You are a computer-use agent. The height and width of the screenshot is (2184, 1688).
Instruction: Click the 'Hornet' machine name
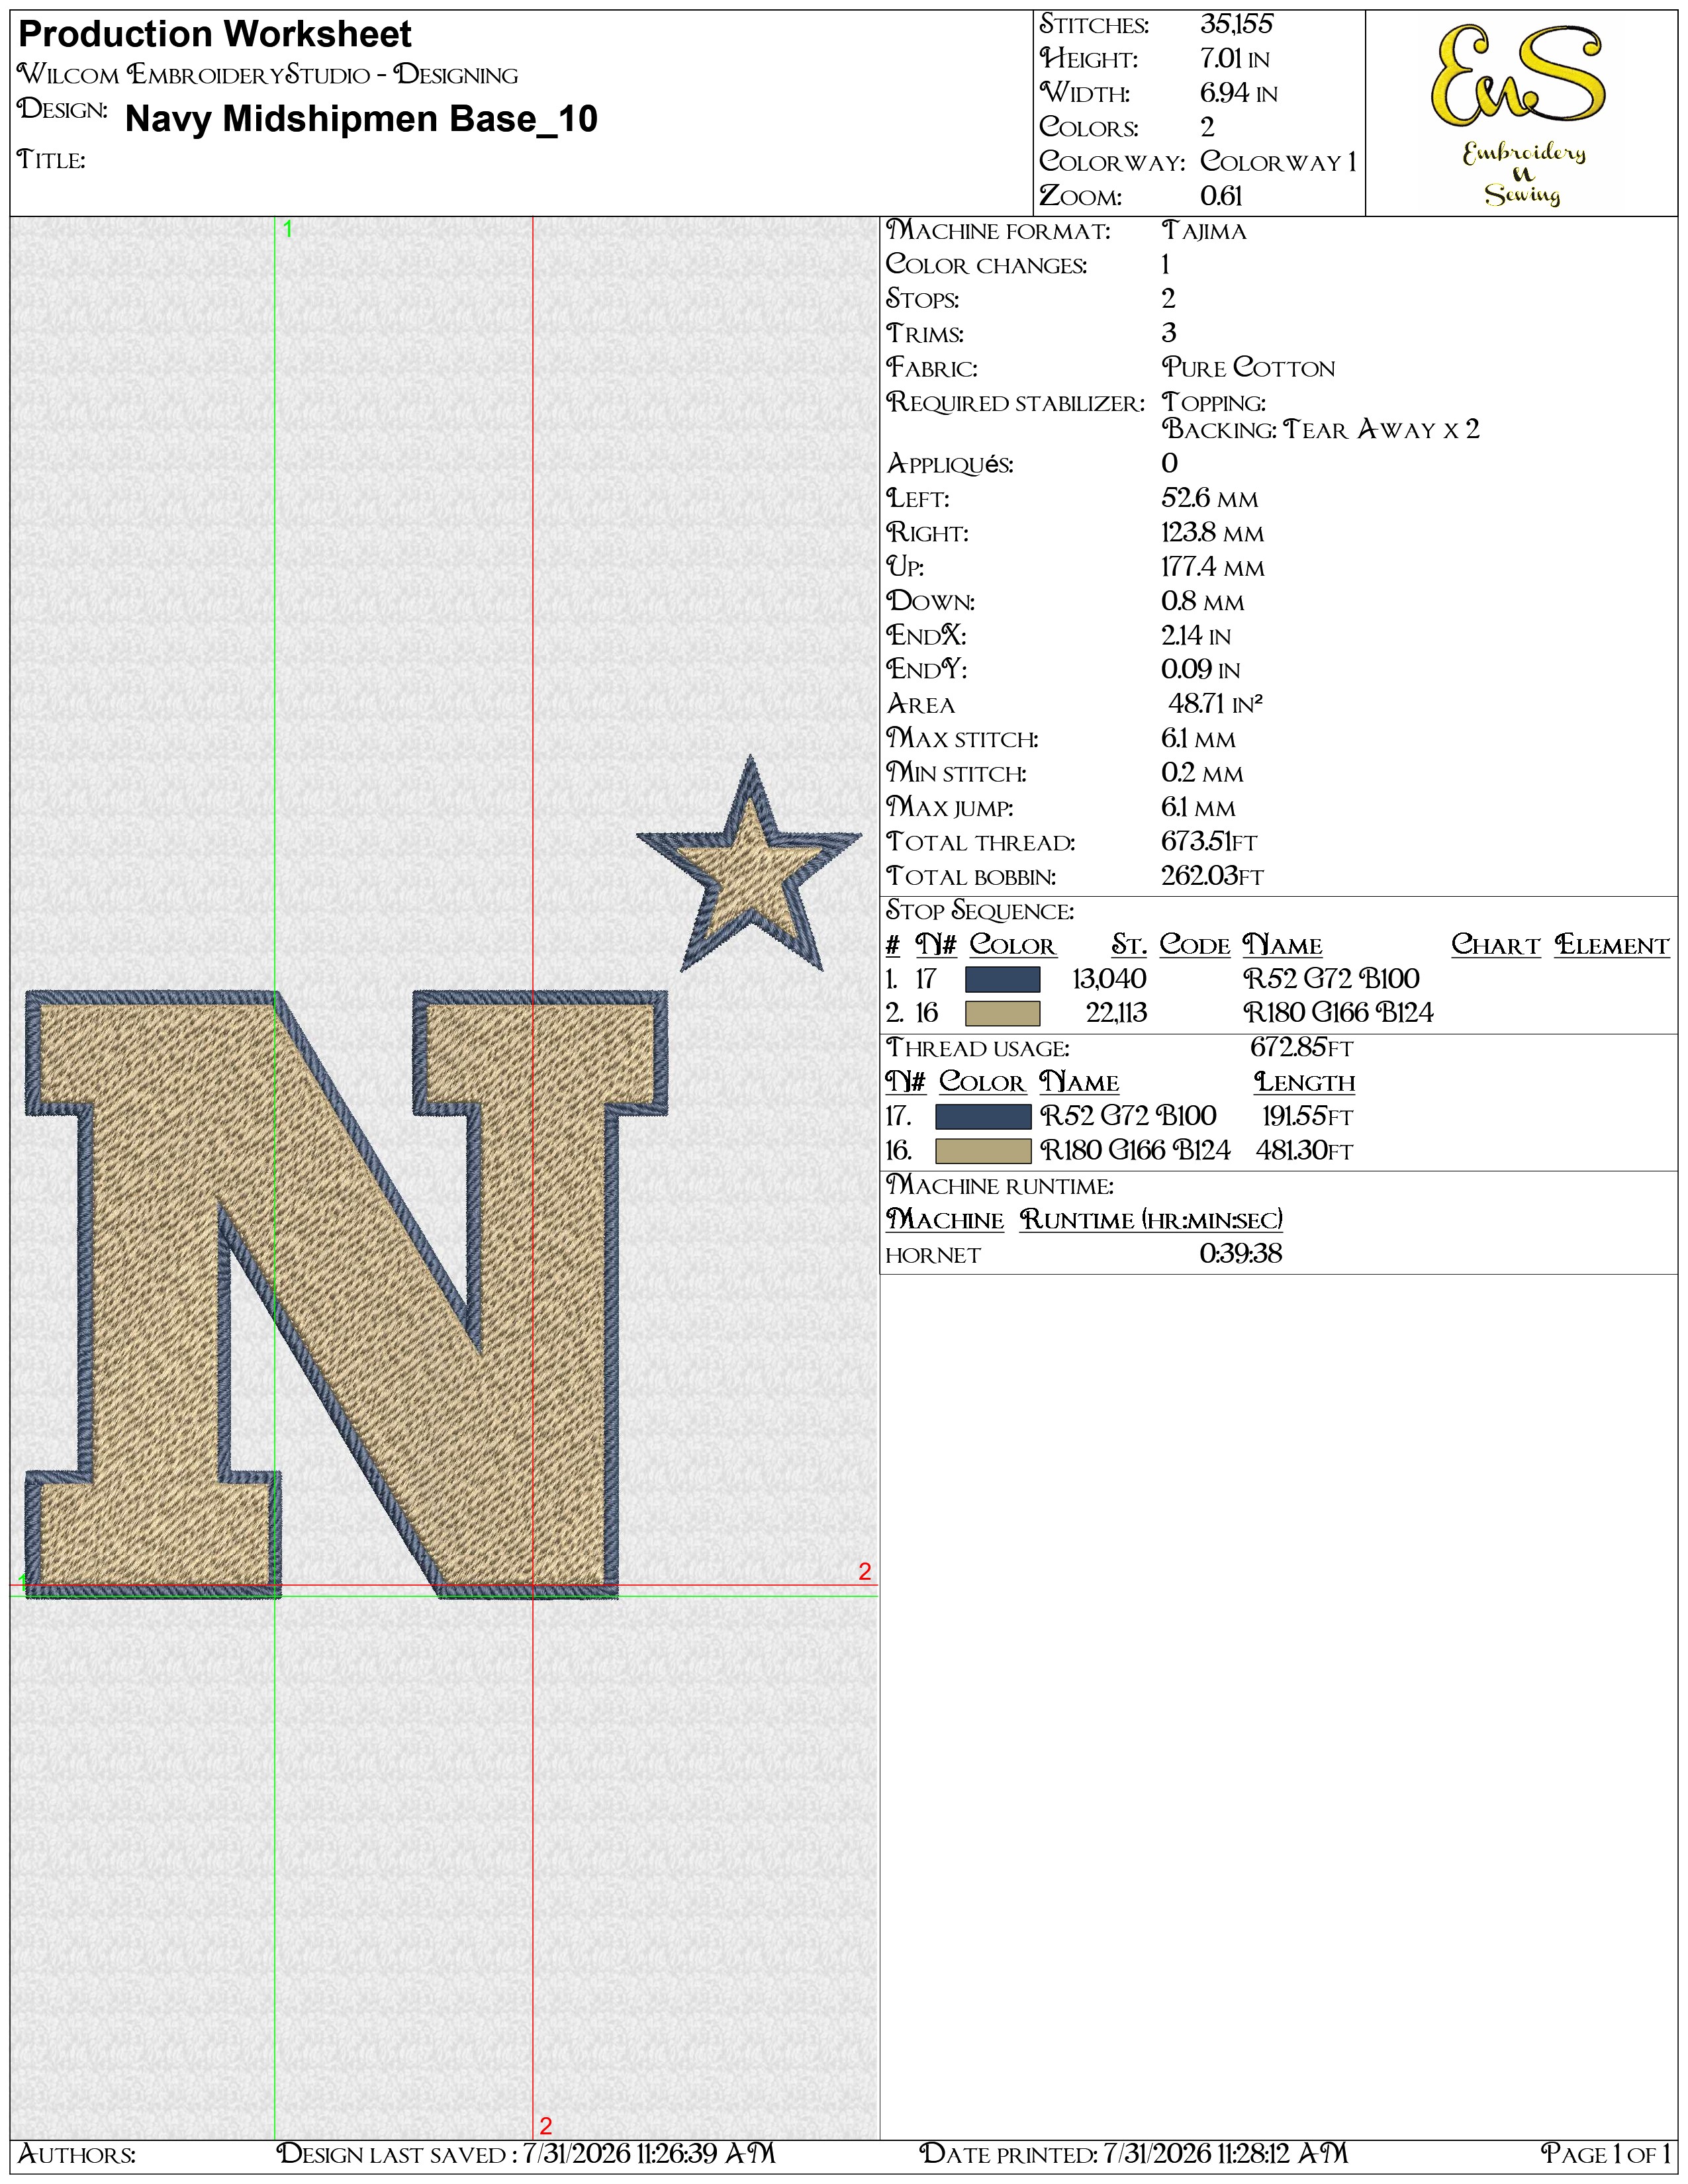click(933, 1255)
